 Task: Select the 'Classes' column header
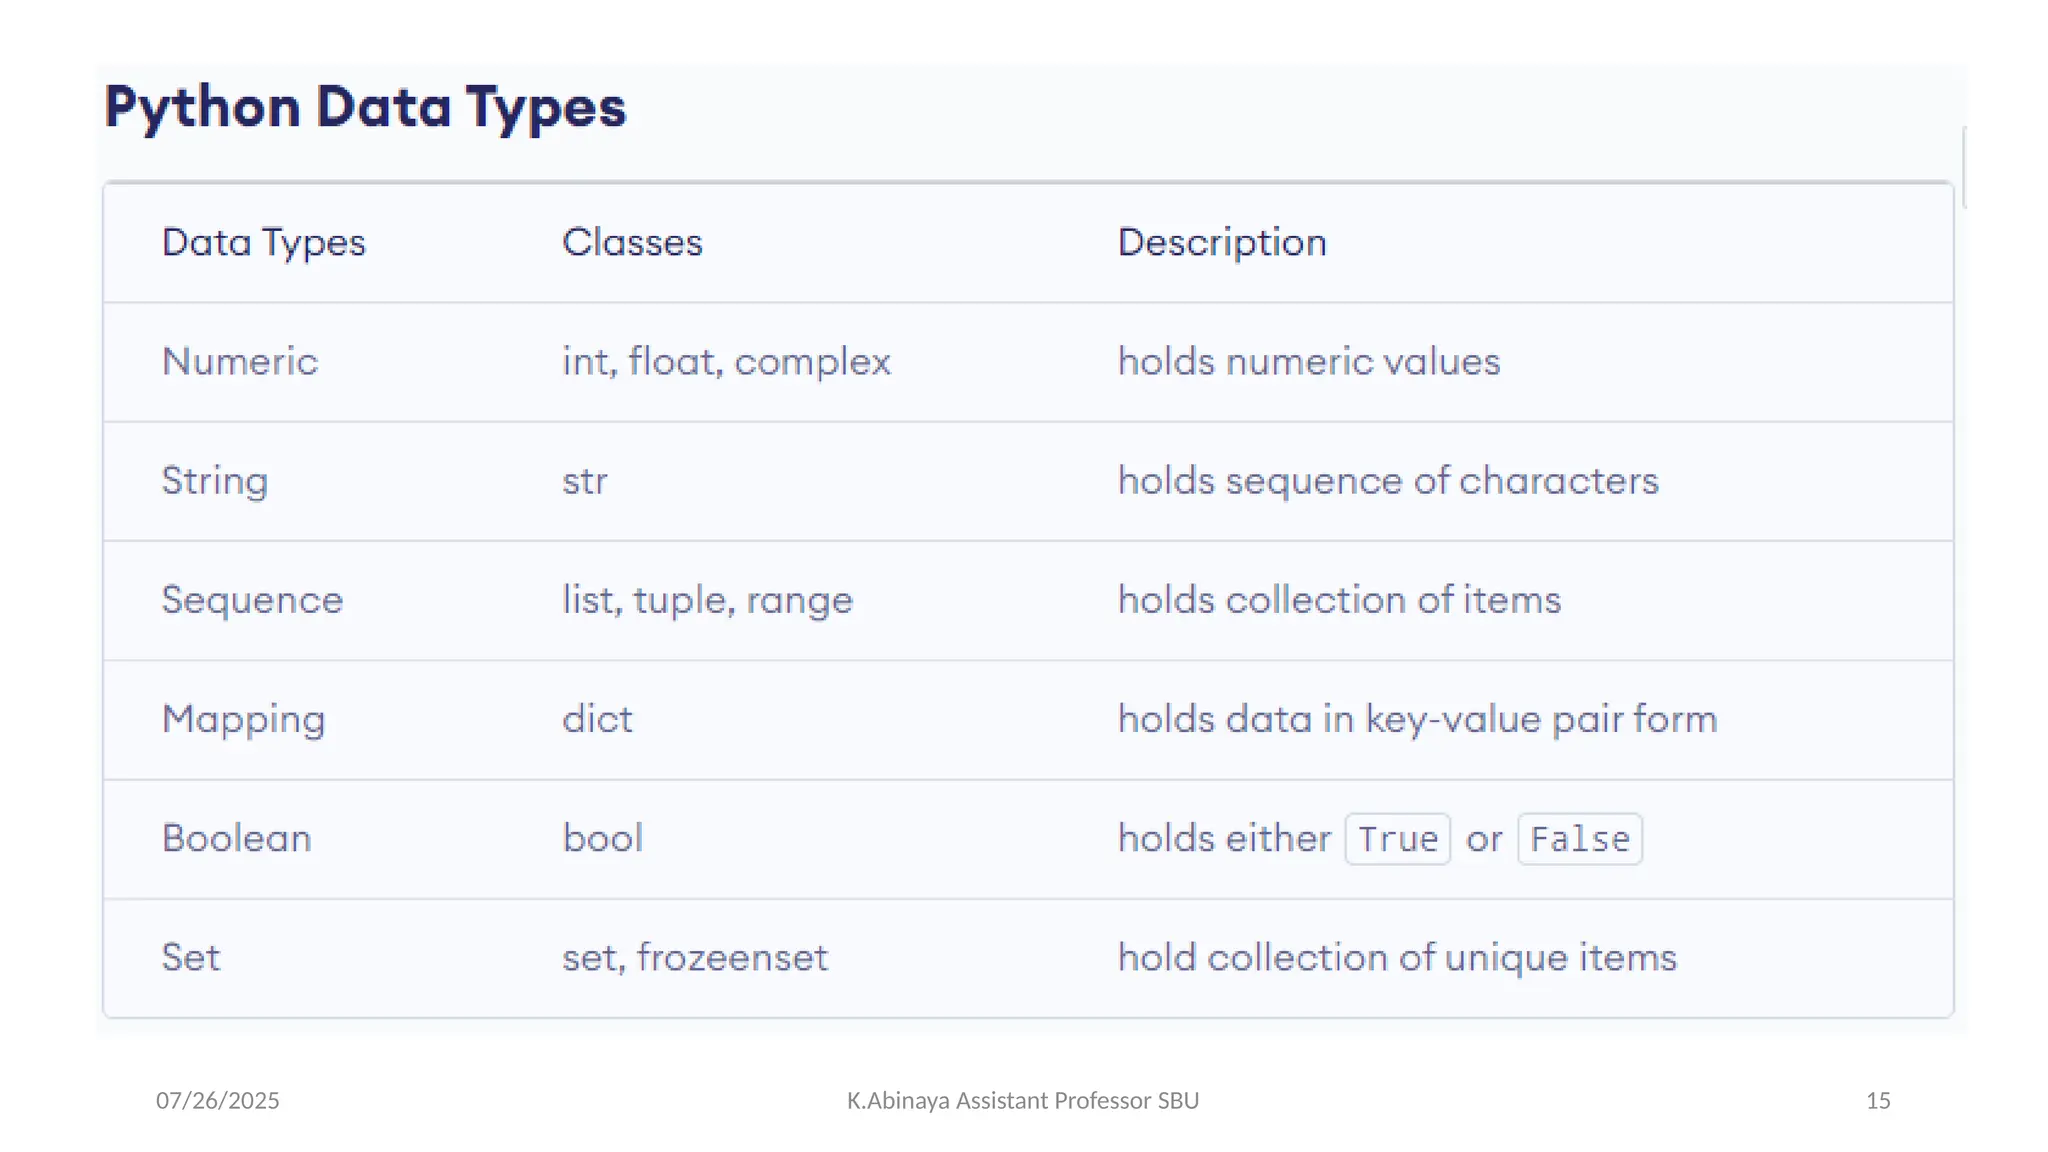coord(632,243)
